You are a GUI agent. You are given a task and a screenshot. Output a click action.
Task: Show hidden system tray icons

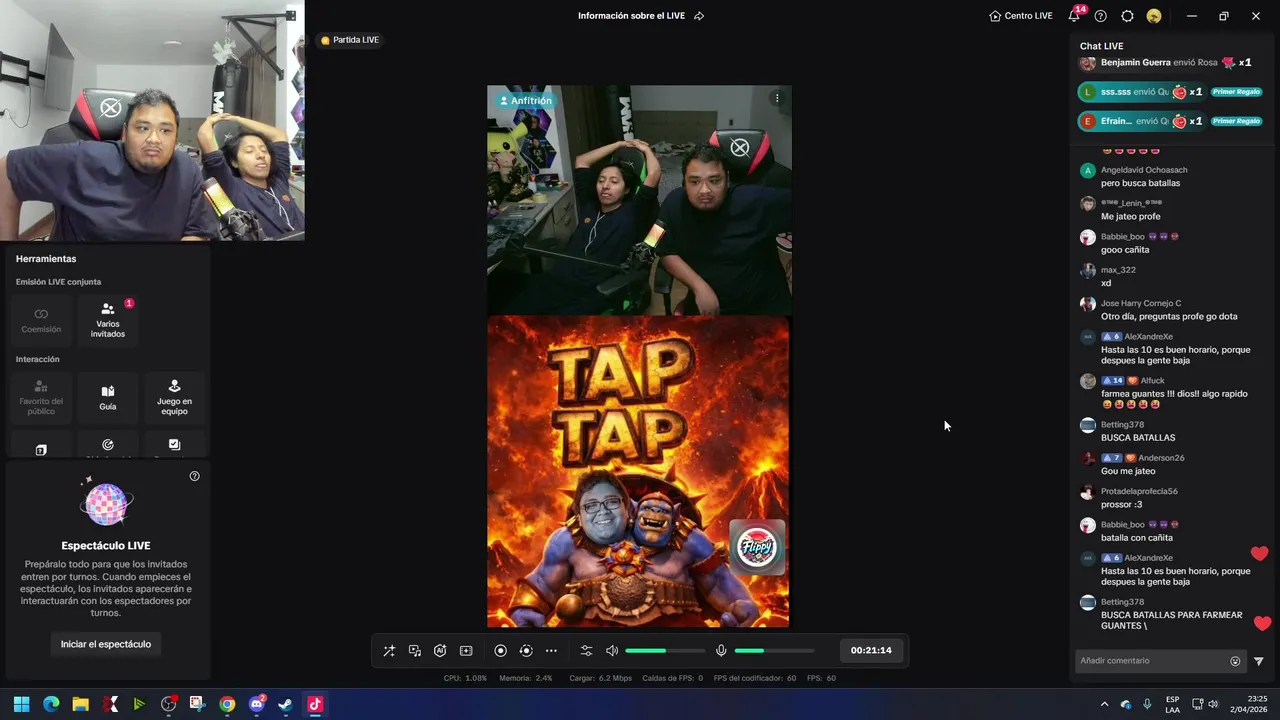1104,704
